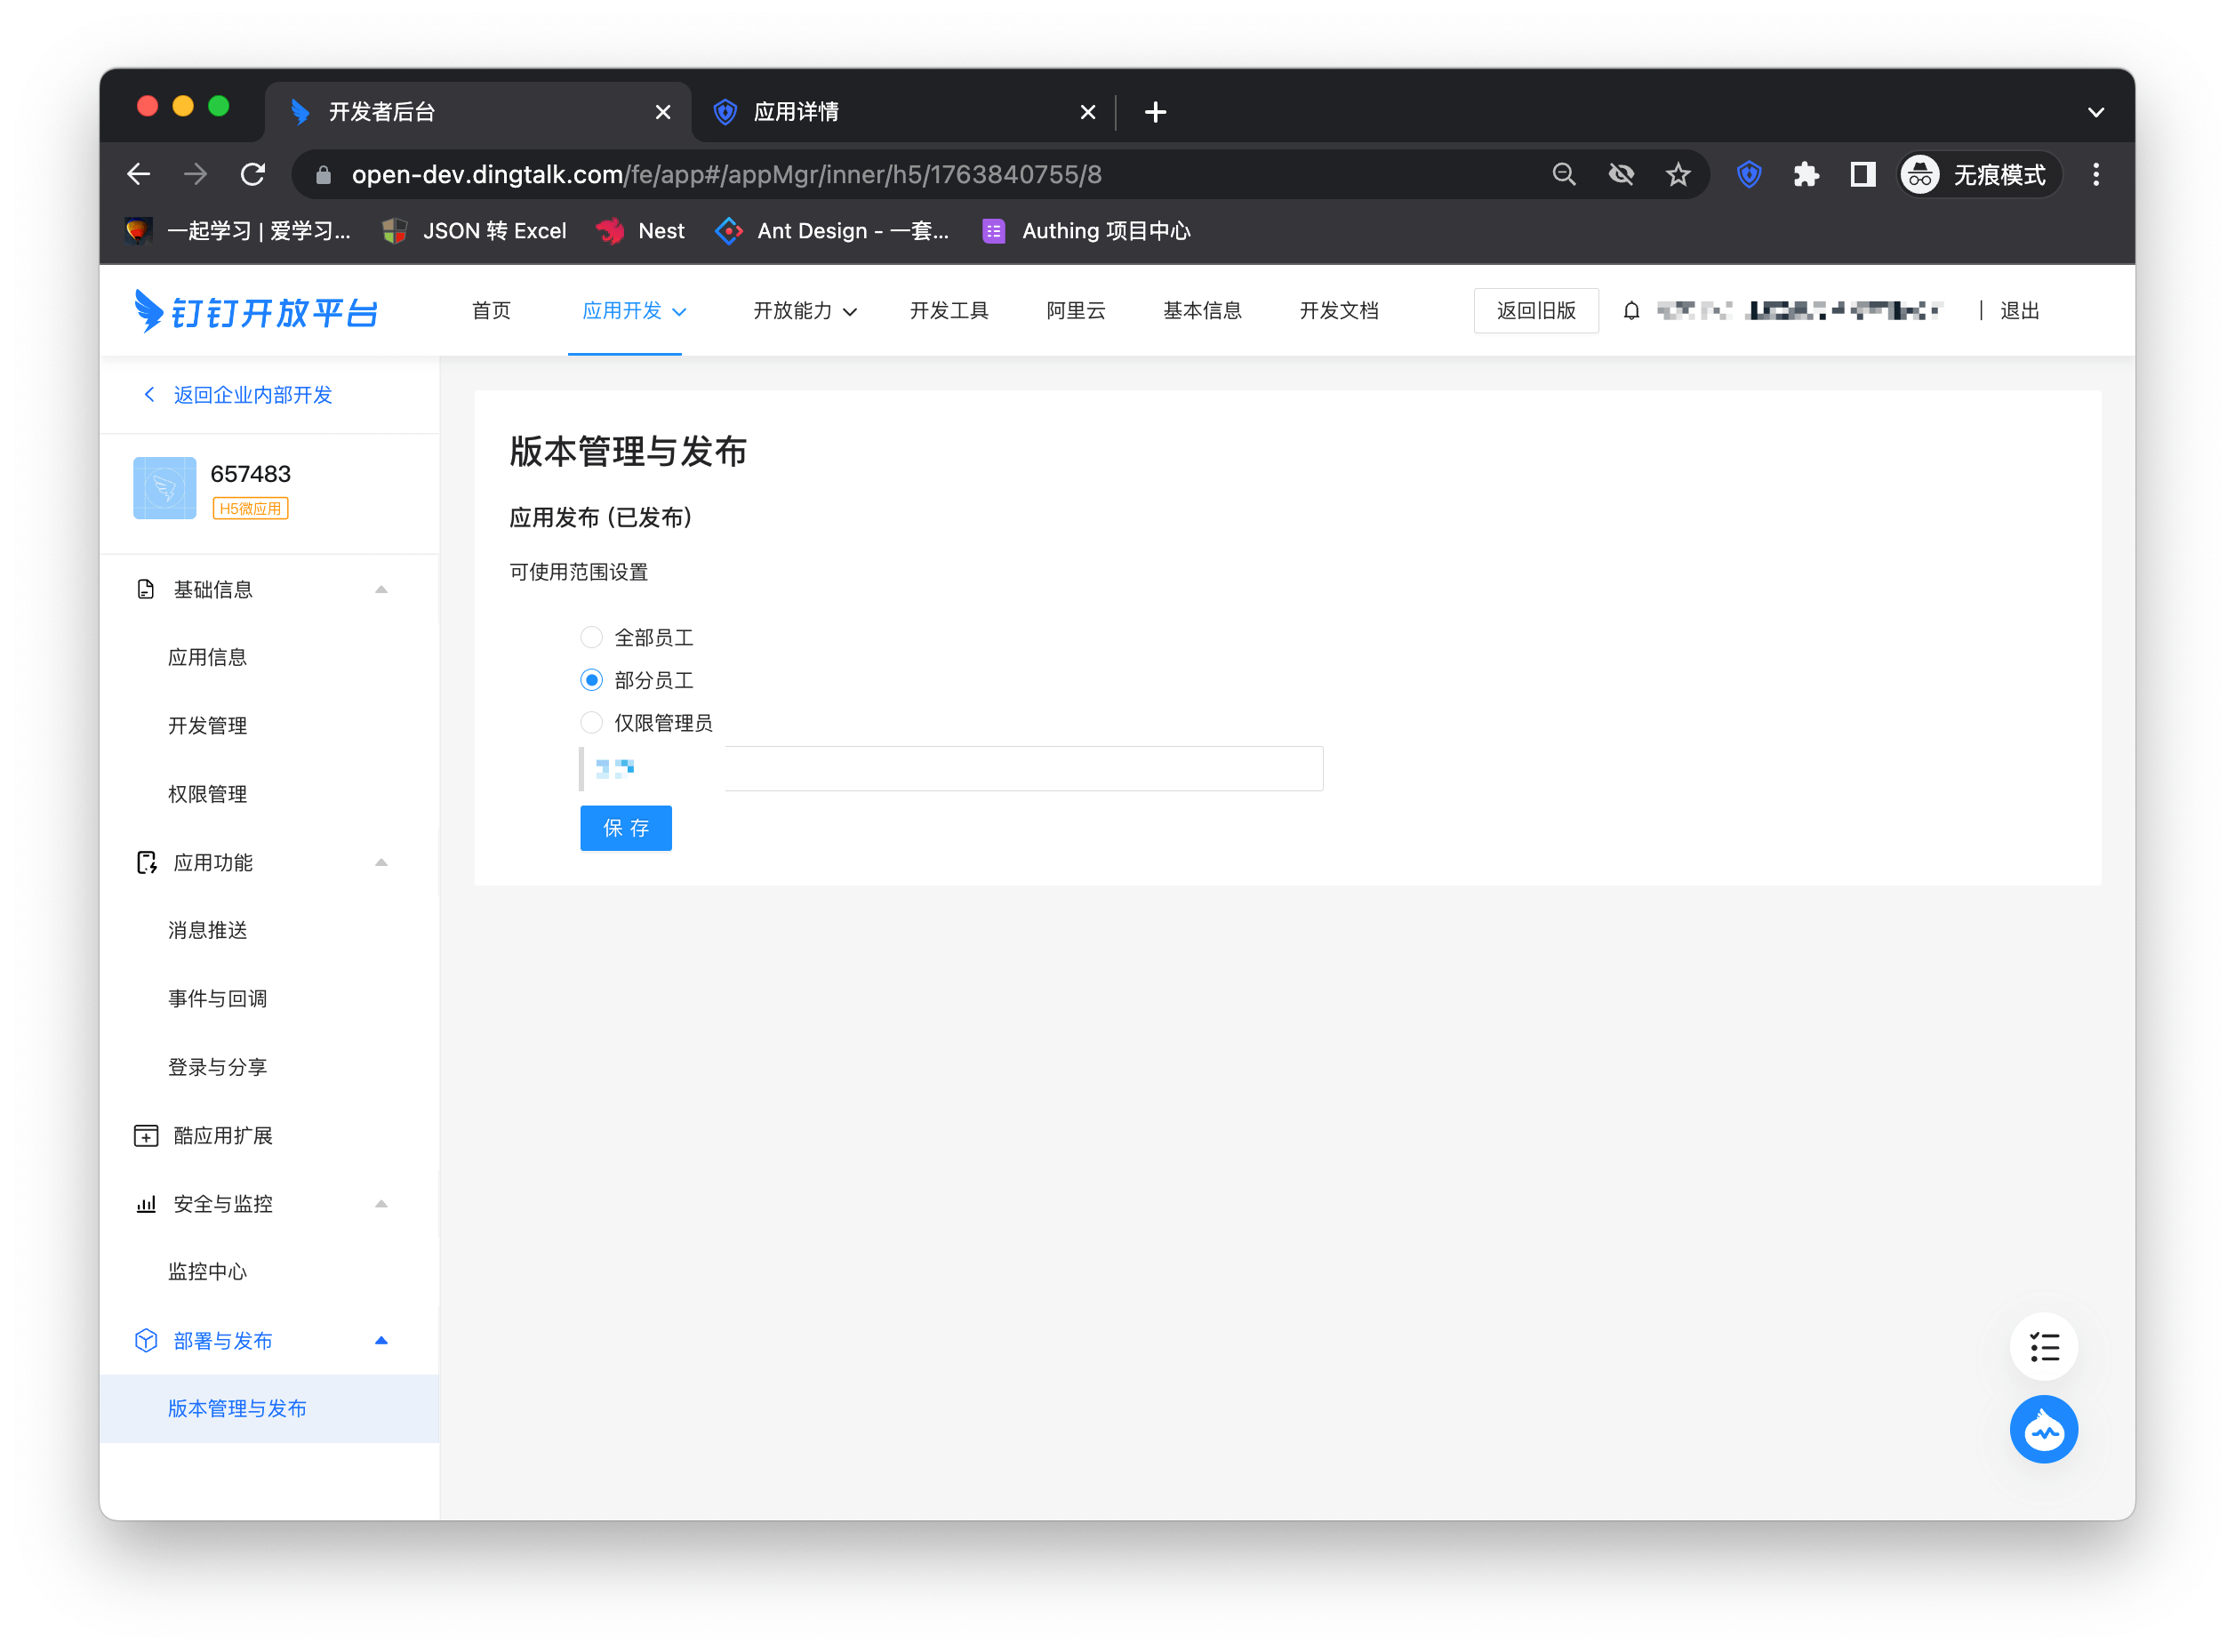Collapse the 部署与发布 sidebar section
Viewport: 2235px width, 1652px height.
(x=381, y=1341)
